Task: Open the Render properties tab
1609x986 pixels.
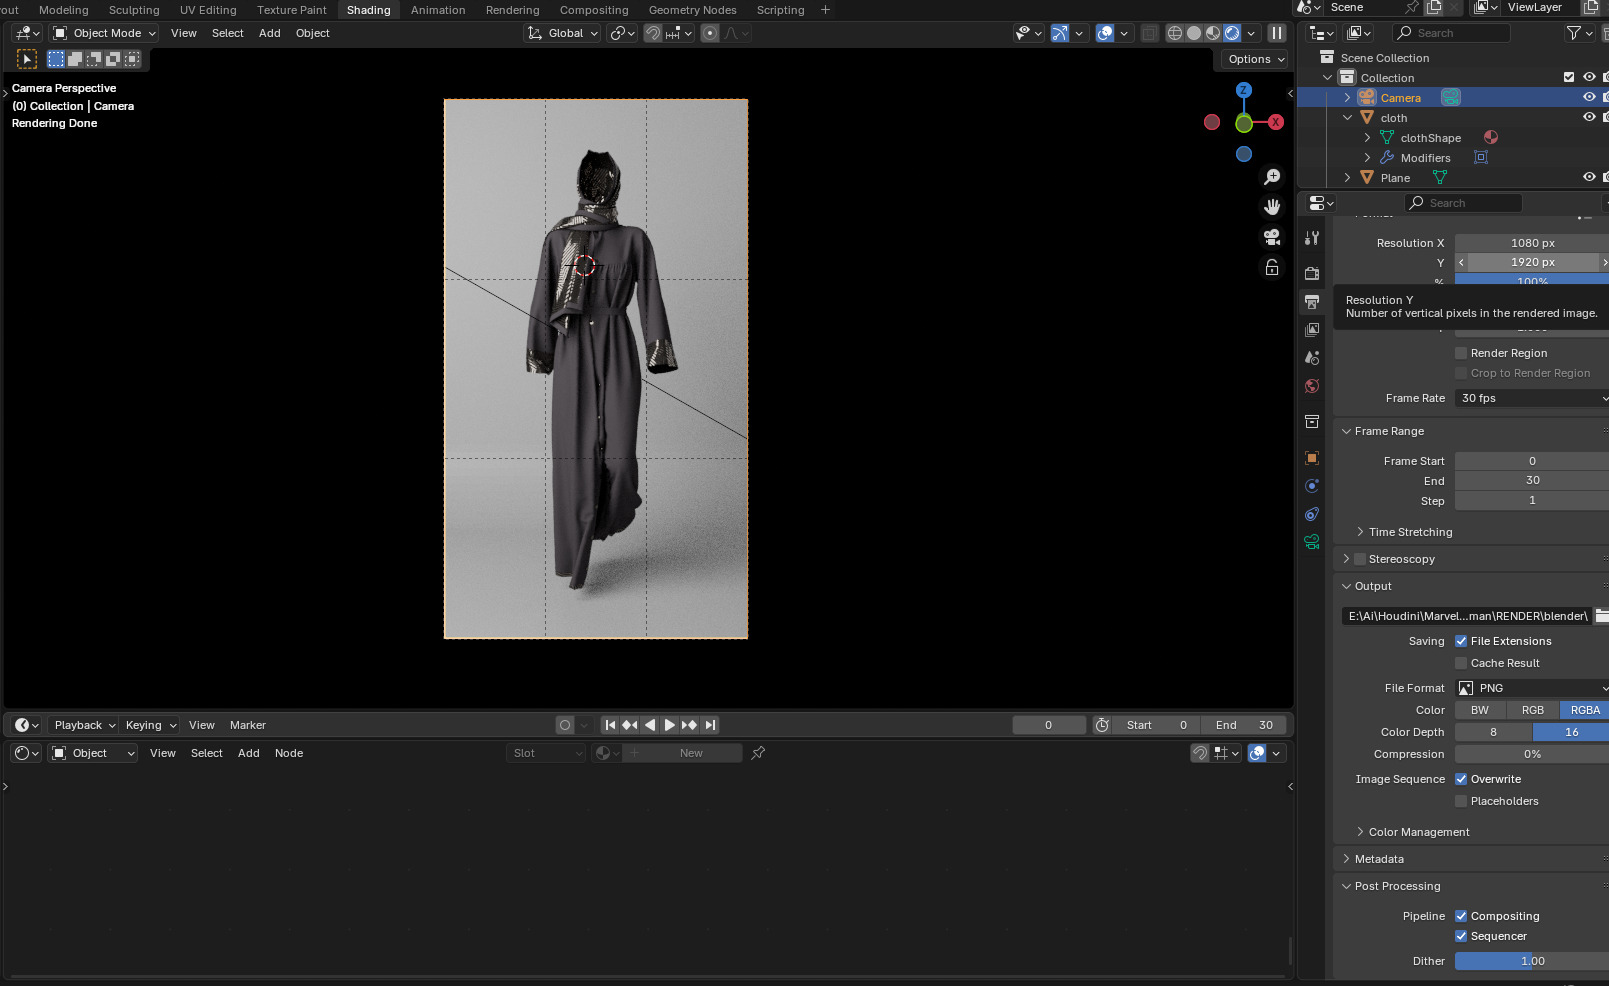Action: click(x=1312, y=273)
